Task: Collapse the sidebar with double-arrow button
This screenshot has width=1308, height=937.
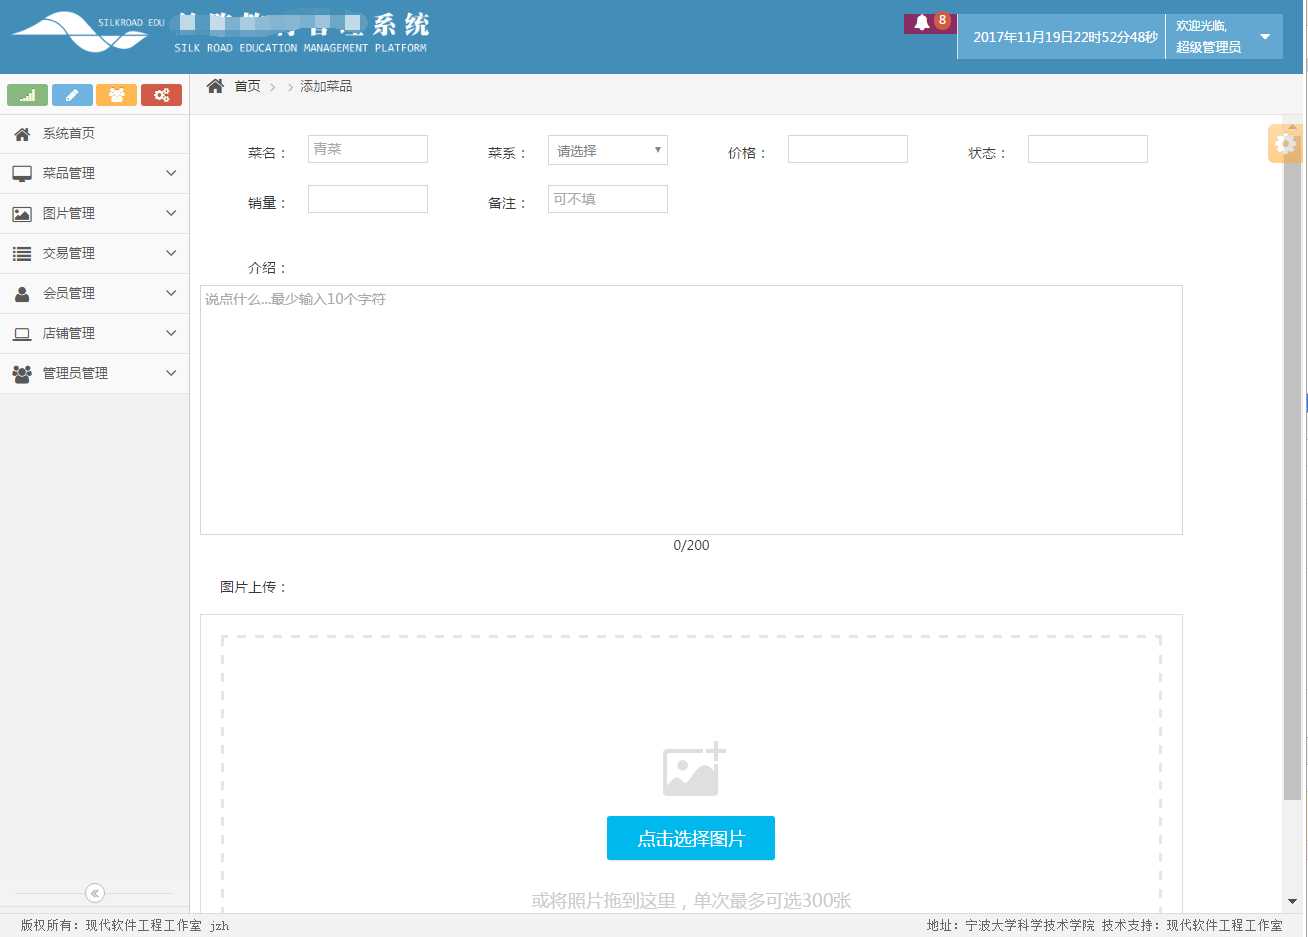Action: [x=94, y=893]
